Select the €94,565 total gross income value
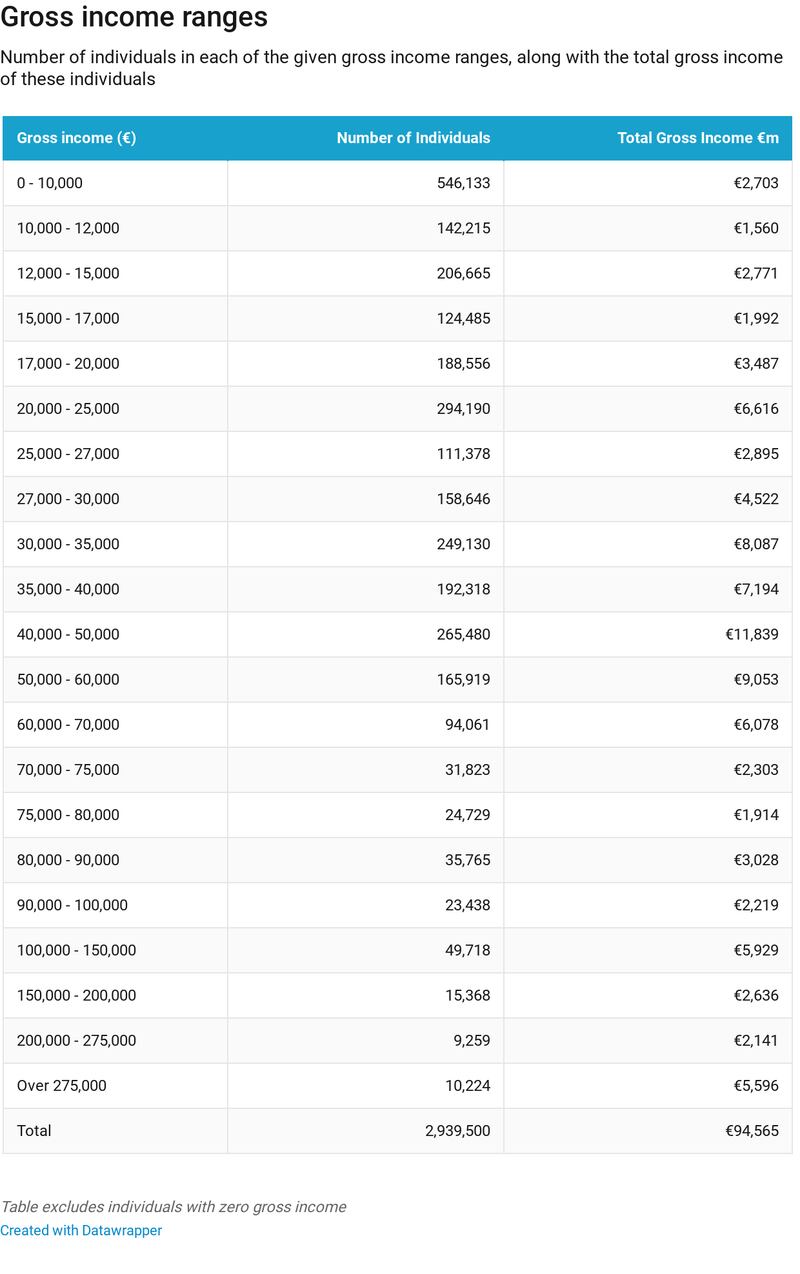Image resolution: width=800 pixels, height=1274 pixels. pyautogui.click(x=751, y=1131)
